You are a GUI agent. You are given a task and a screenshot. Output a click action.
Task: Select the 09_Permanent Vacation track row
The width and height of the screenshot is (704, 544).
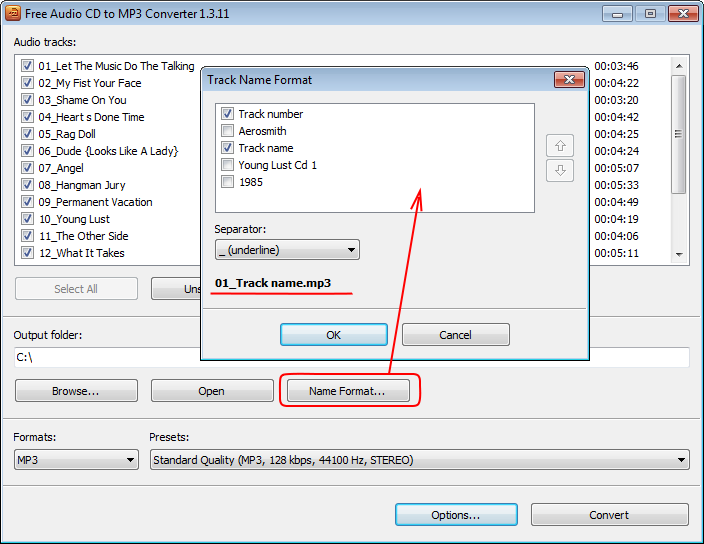tap(95, 202)
